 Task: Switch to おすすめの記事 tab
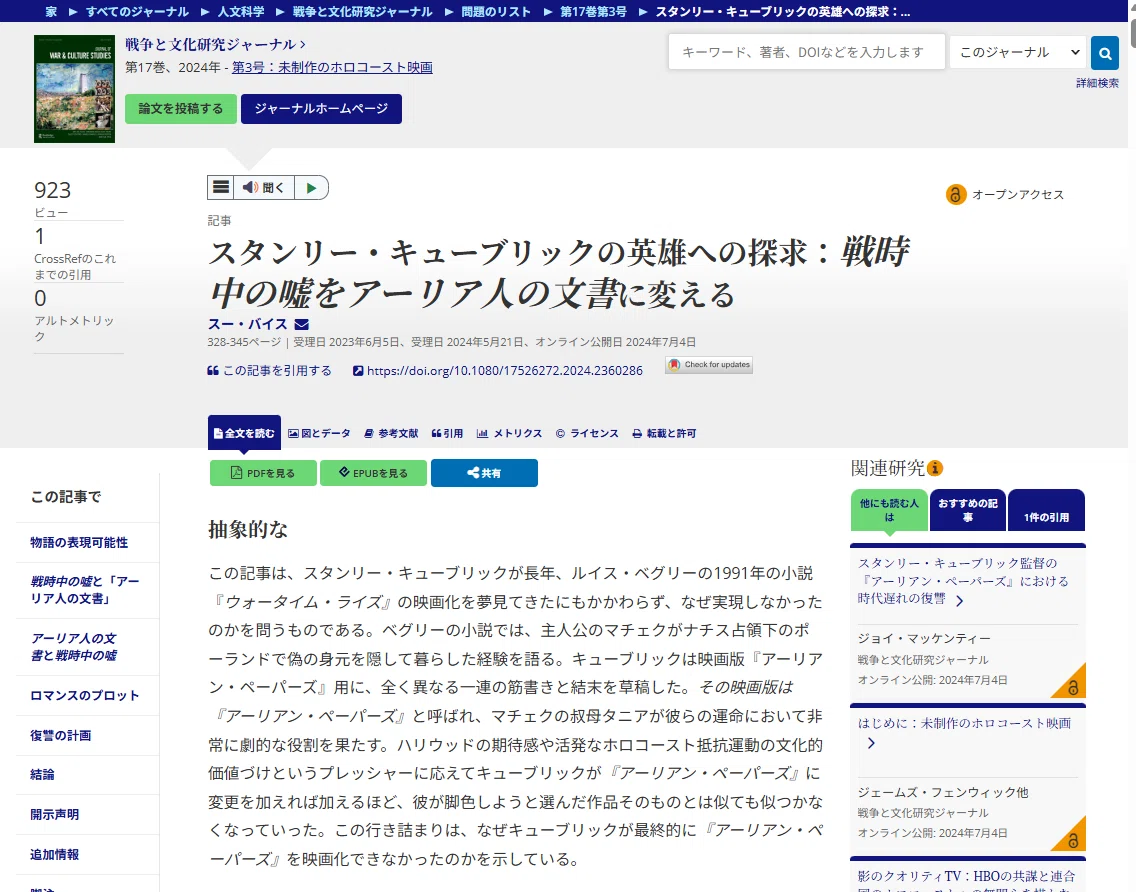[x=968, y=510]
